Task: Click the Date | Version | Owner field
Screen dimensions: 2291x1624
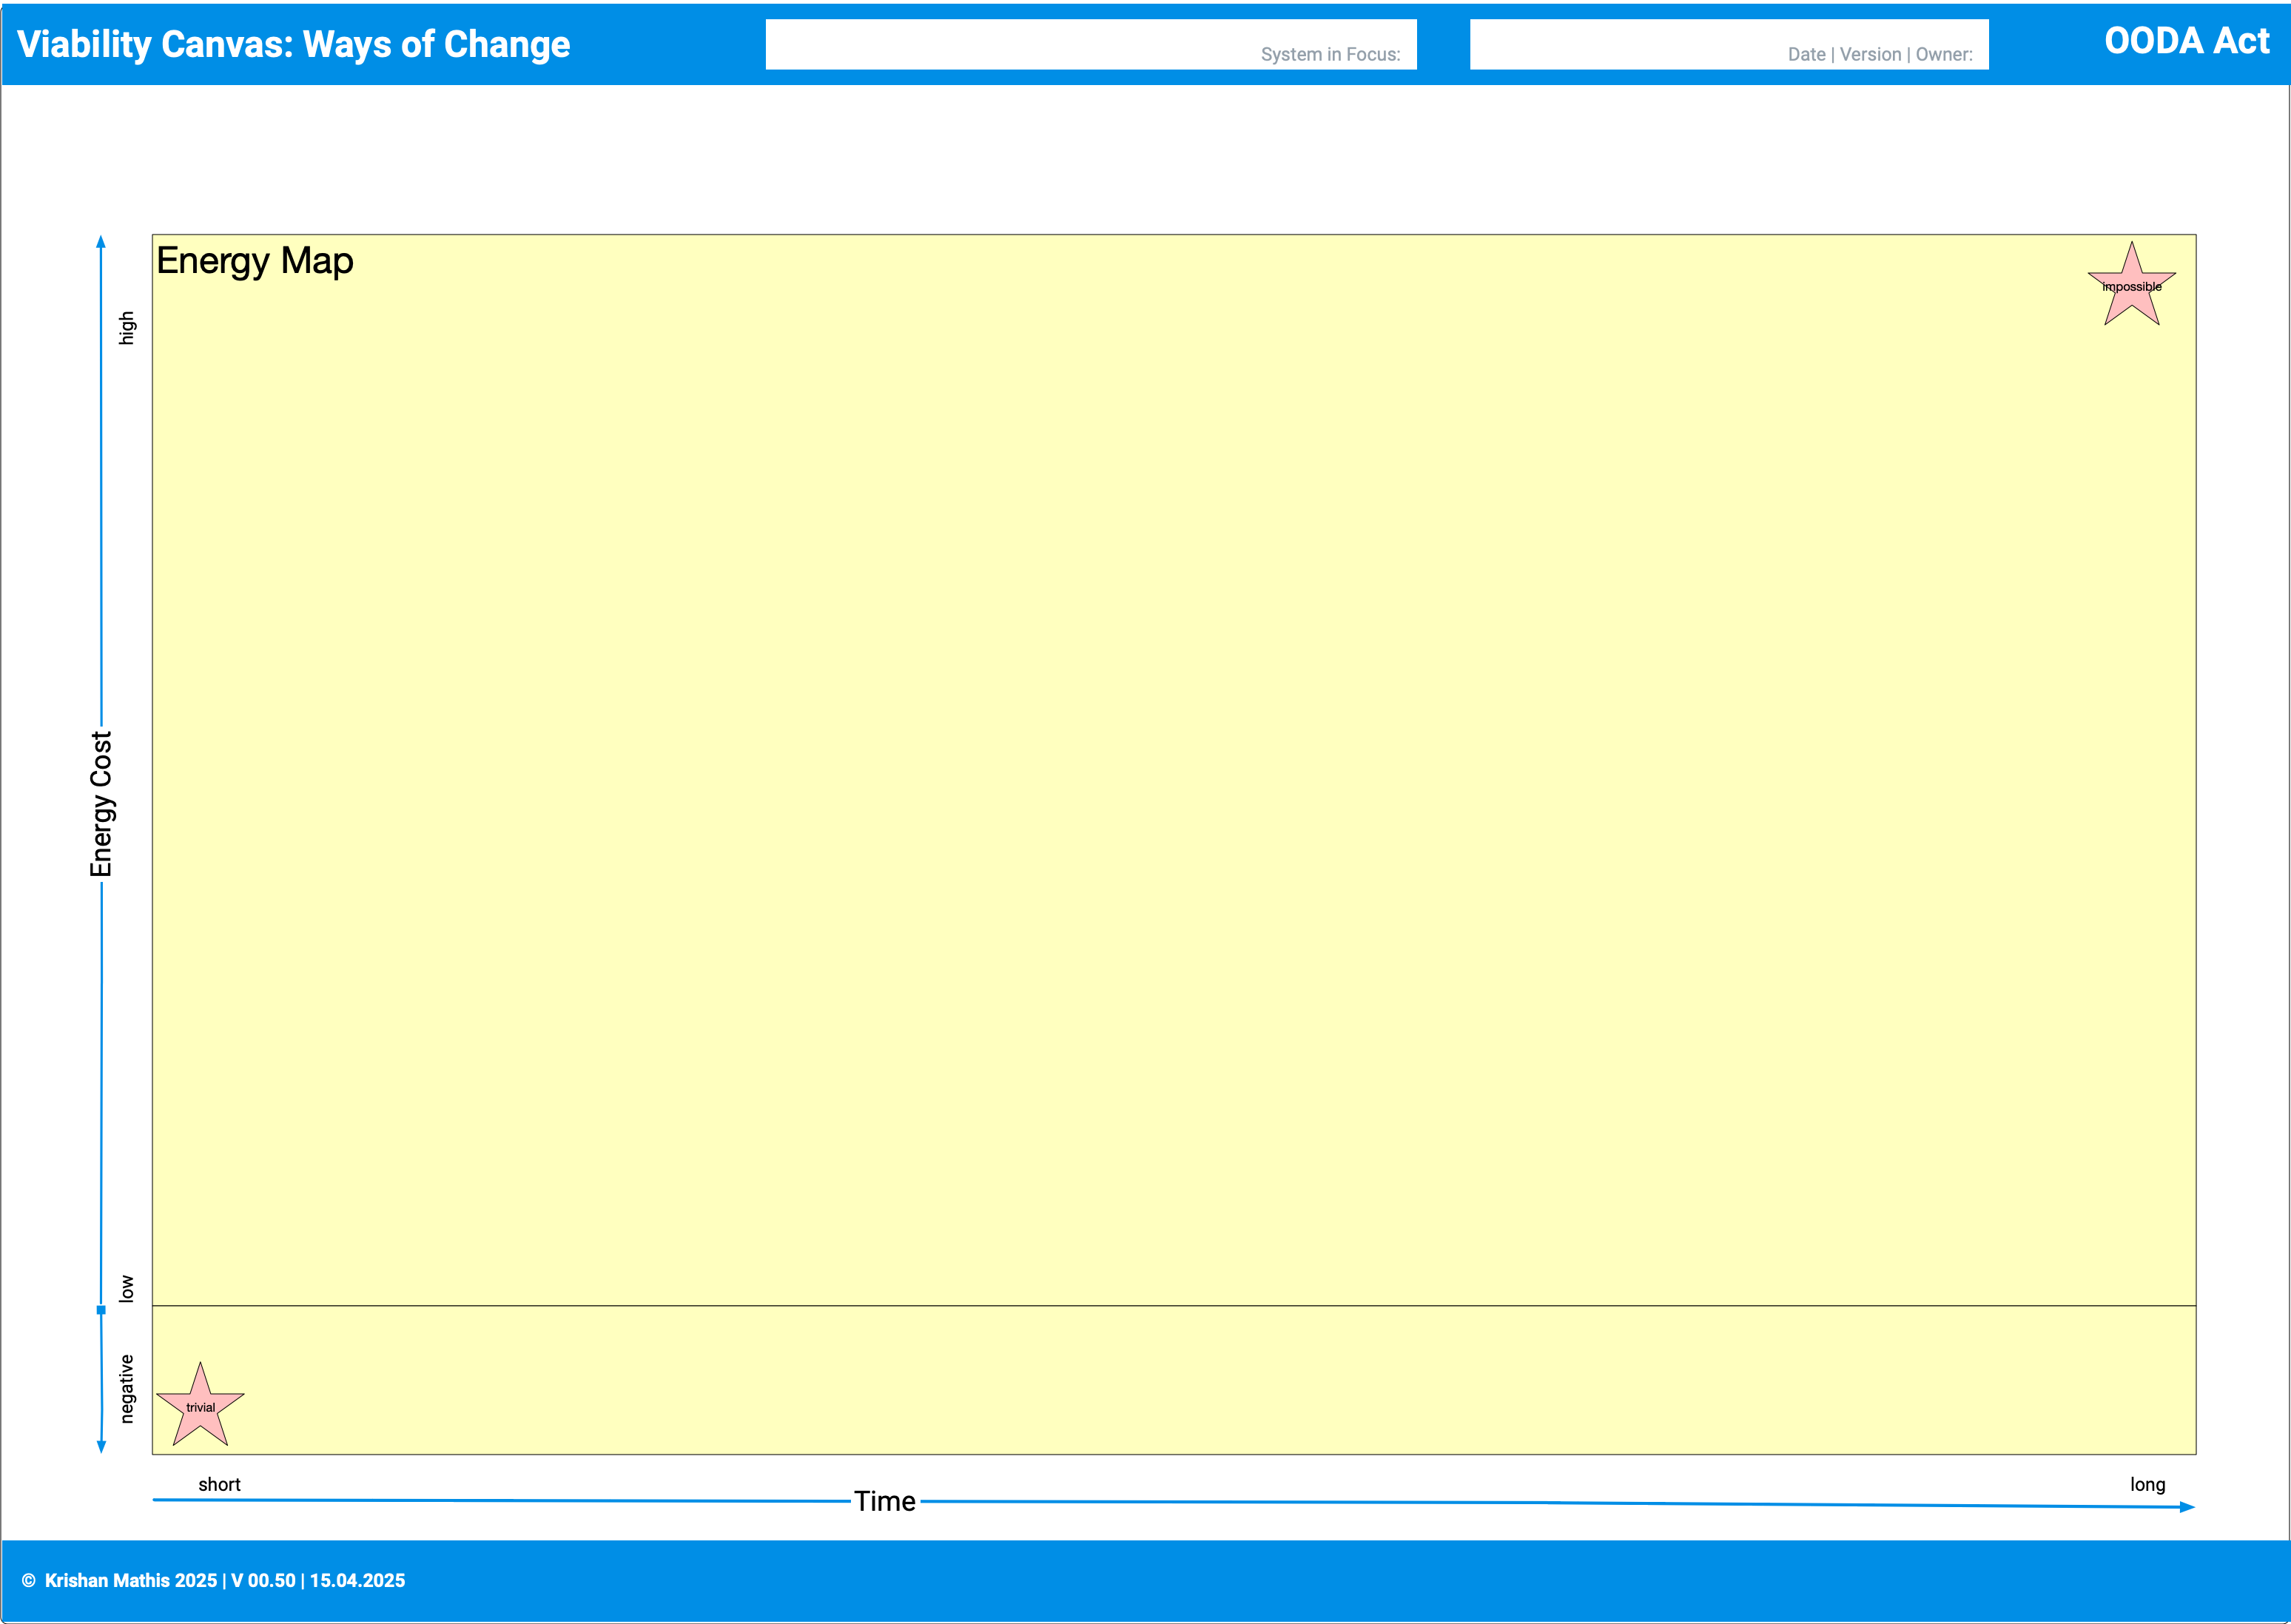Action: tap(1728, 44)
